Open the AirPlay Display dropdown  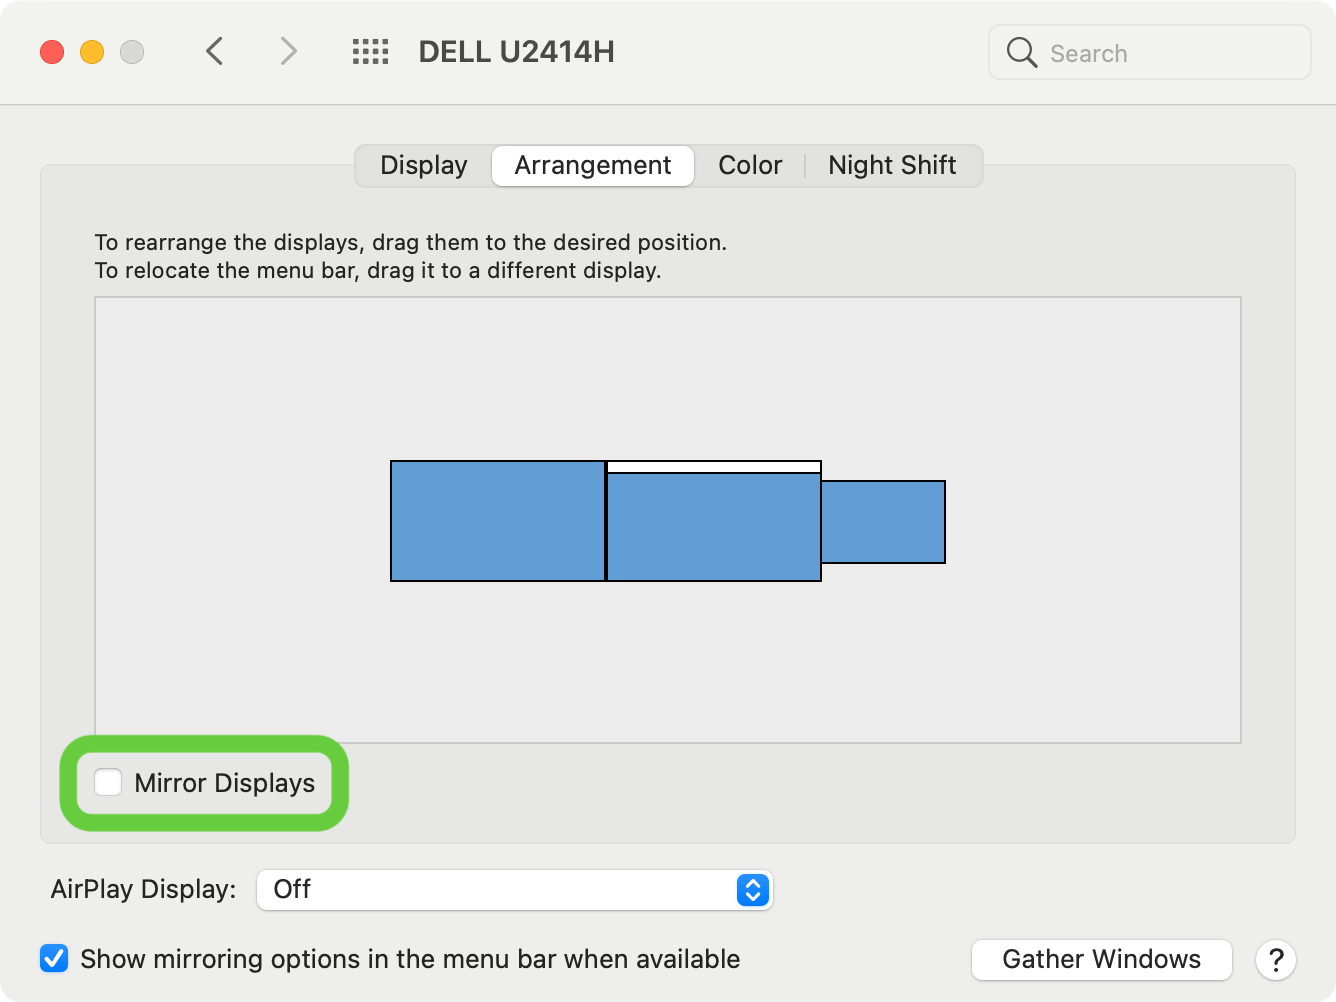[x=514, y=889]
